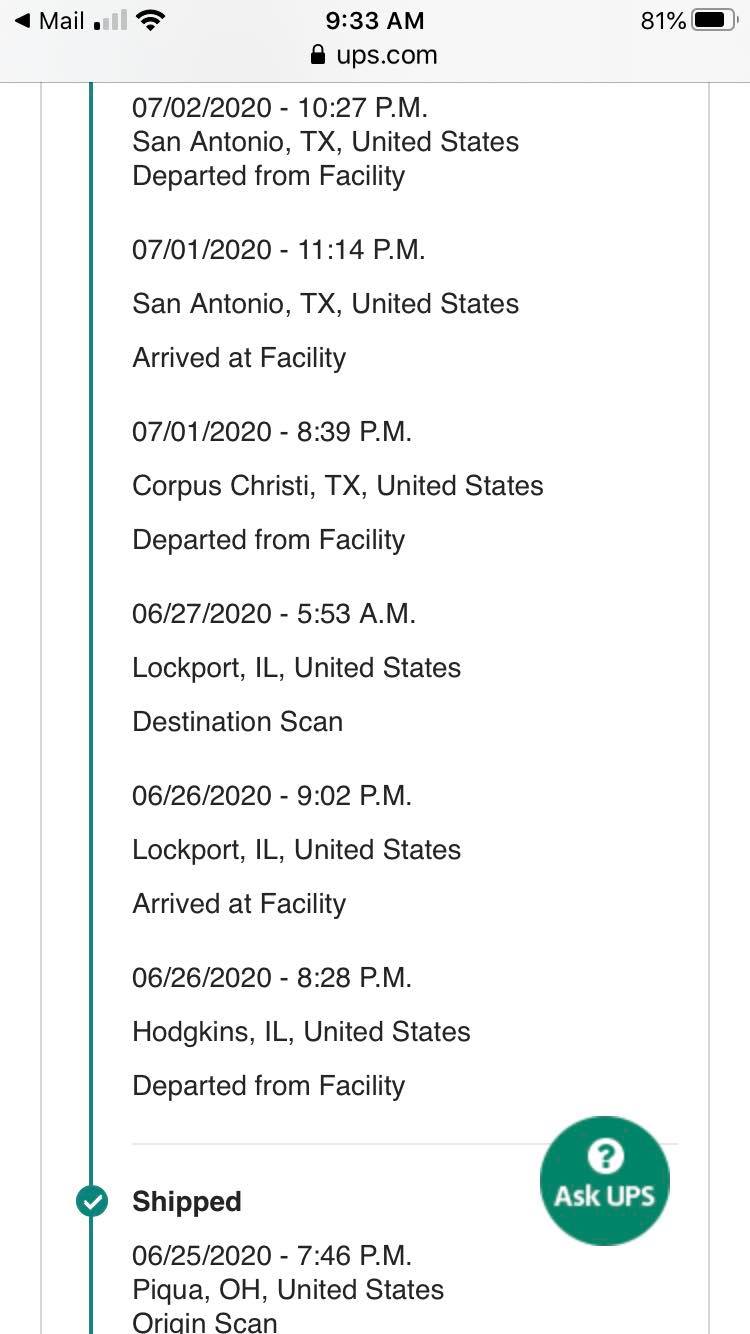Tap the 81% battery percentage text
This screenshot has height=1334, width=750.
click(663, 20)
